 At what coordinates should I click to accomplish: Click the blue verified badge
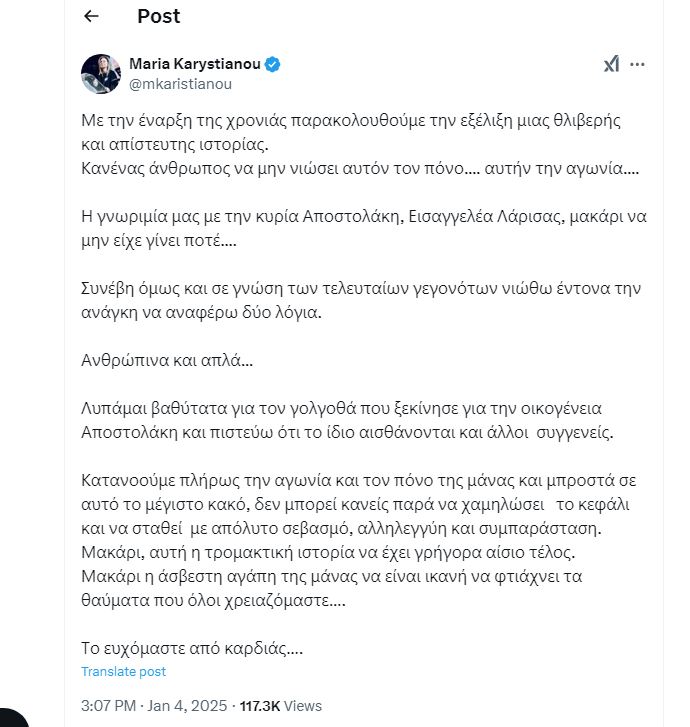(x=273, y=64)
